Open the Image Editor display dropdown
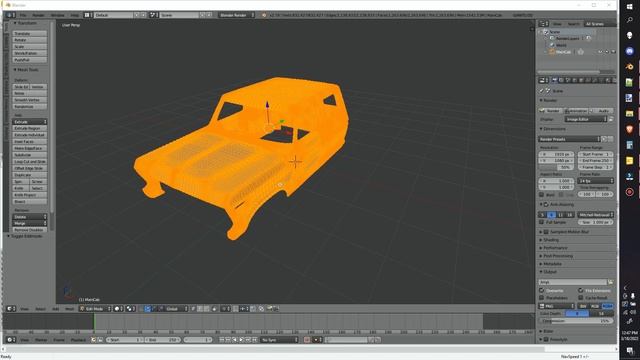The width and height of the screenshot is (640, 360). coord(586,119)
